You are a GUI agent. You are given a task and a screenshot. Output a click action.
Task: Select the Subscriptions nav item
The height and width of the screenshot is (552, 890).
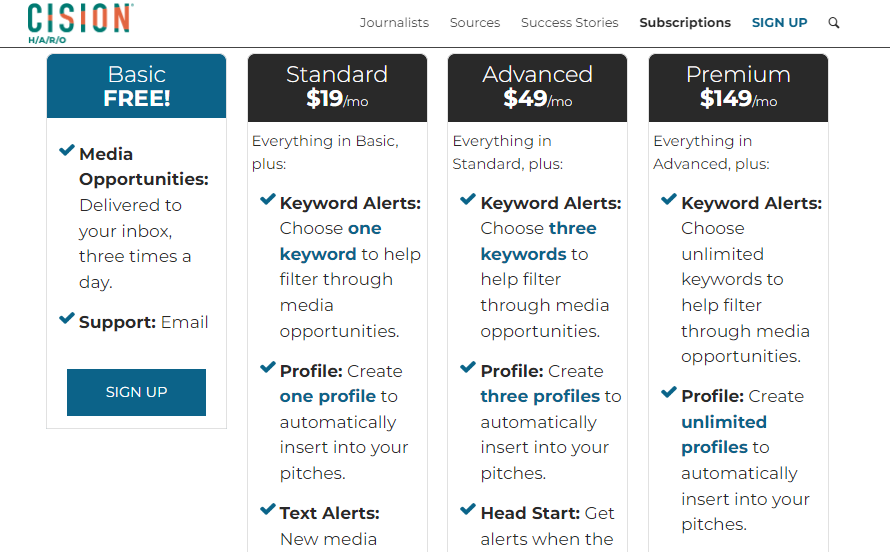point(685,23)
